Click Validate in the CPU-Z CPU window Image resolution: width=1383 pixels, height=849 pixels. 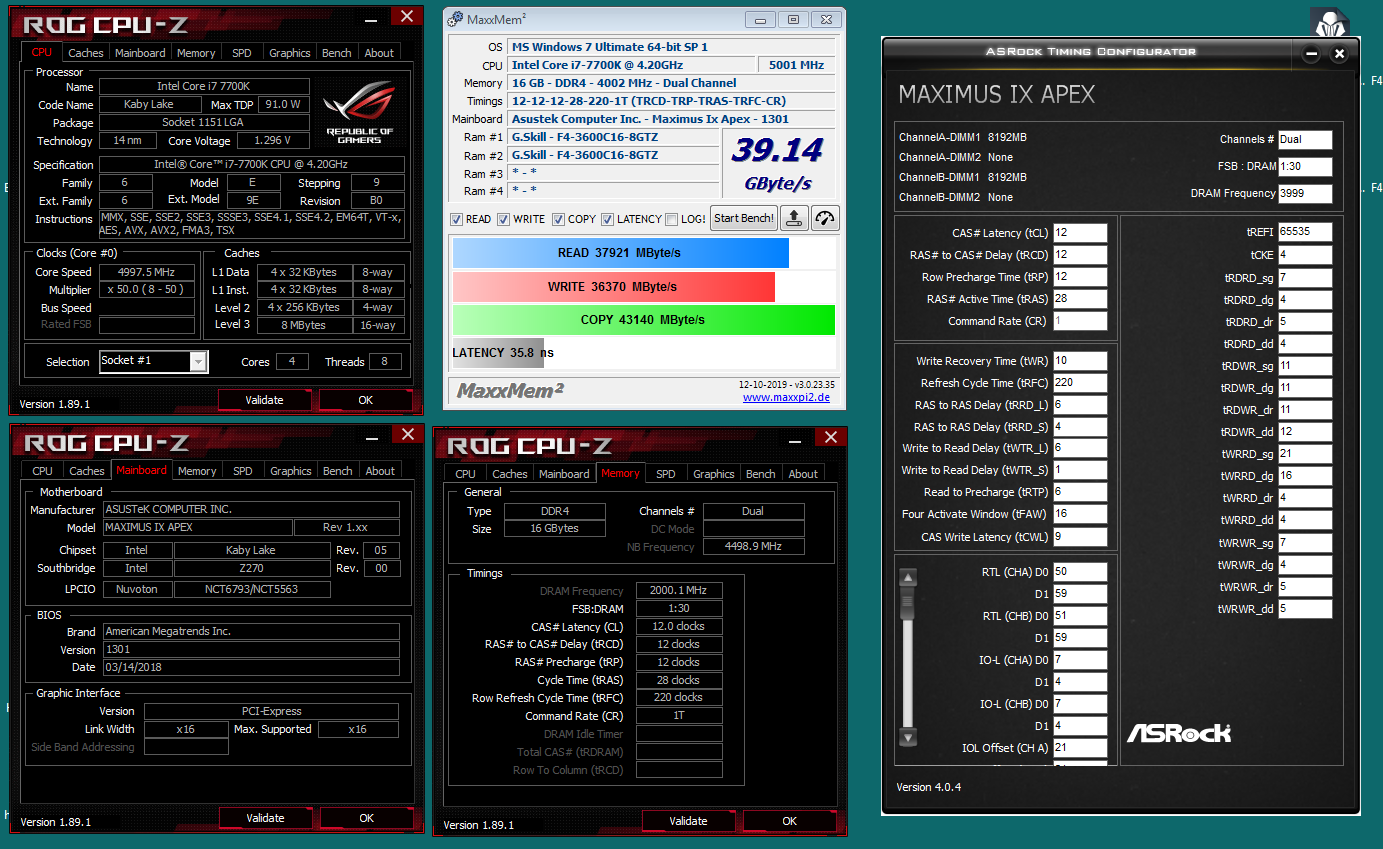[265, 400]
